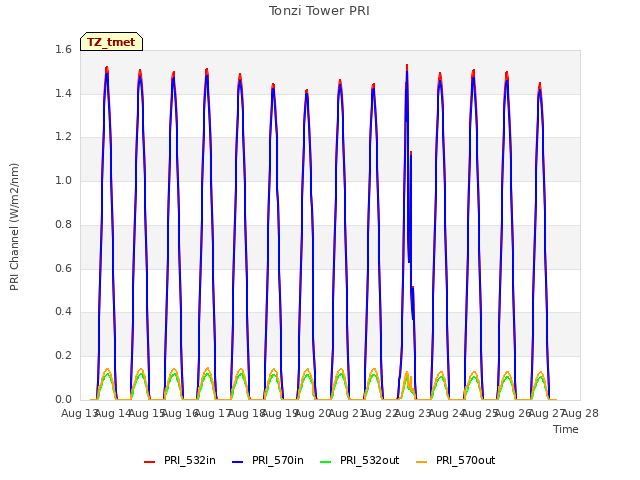Click the green PRI_532out legend swatch
The image size is (640, 480).
326,462
